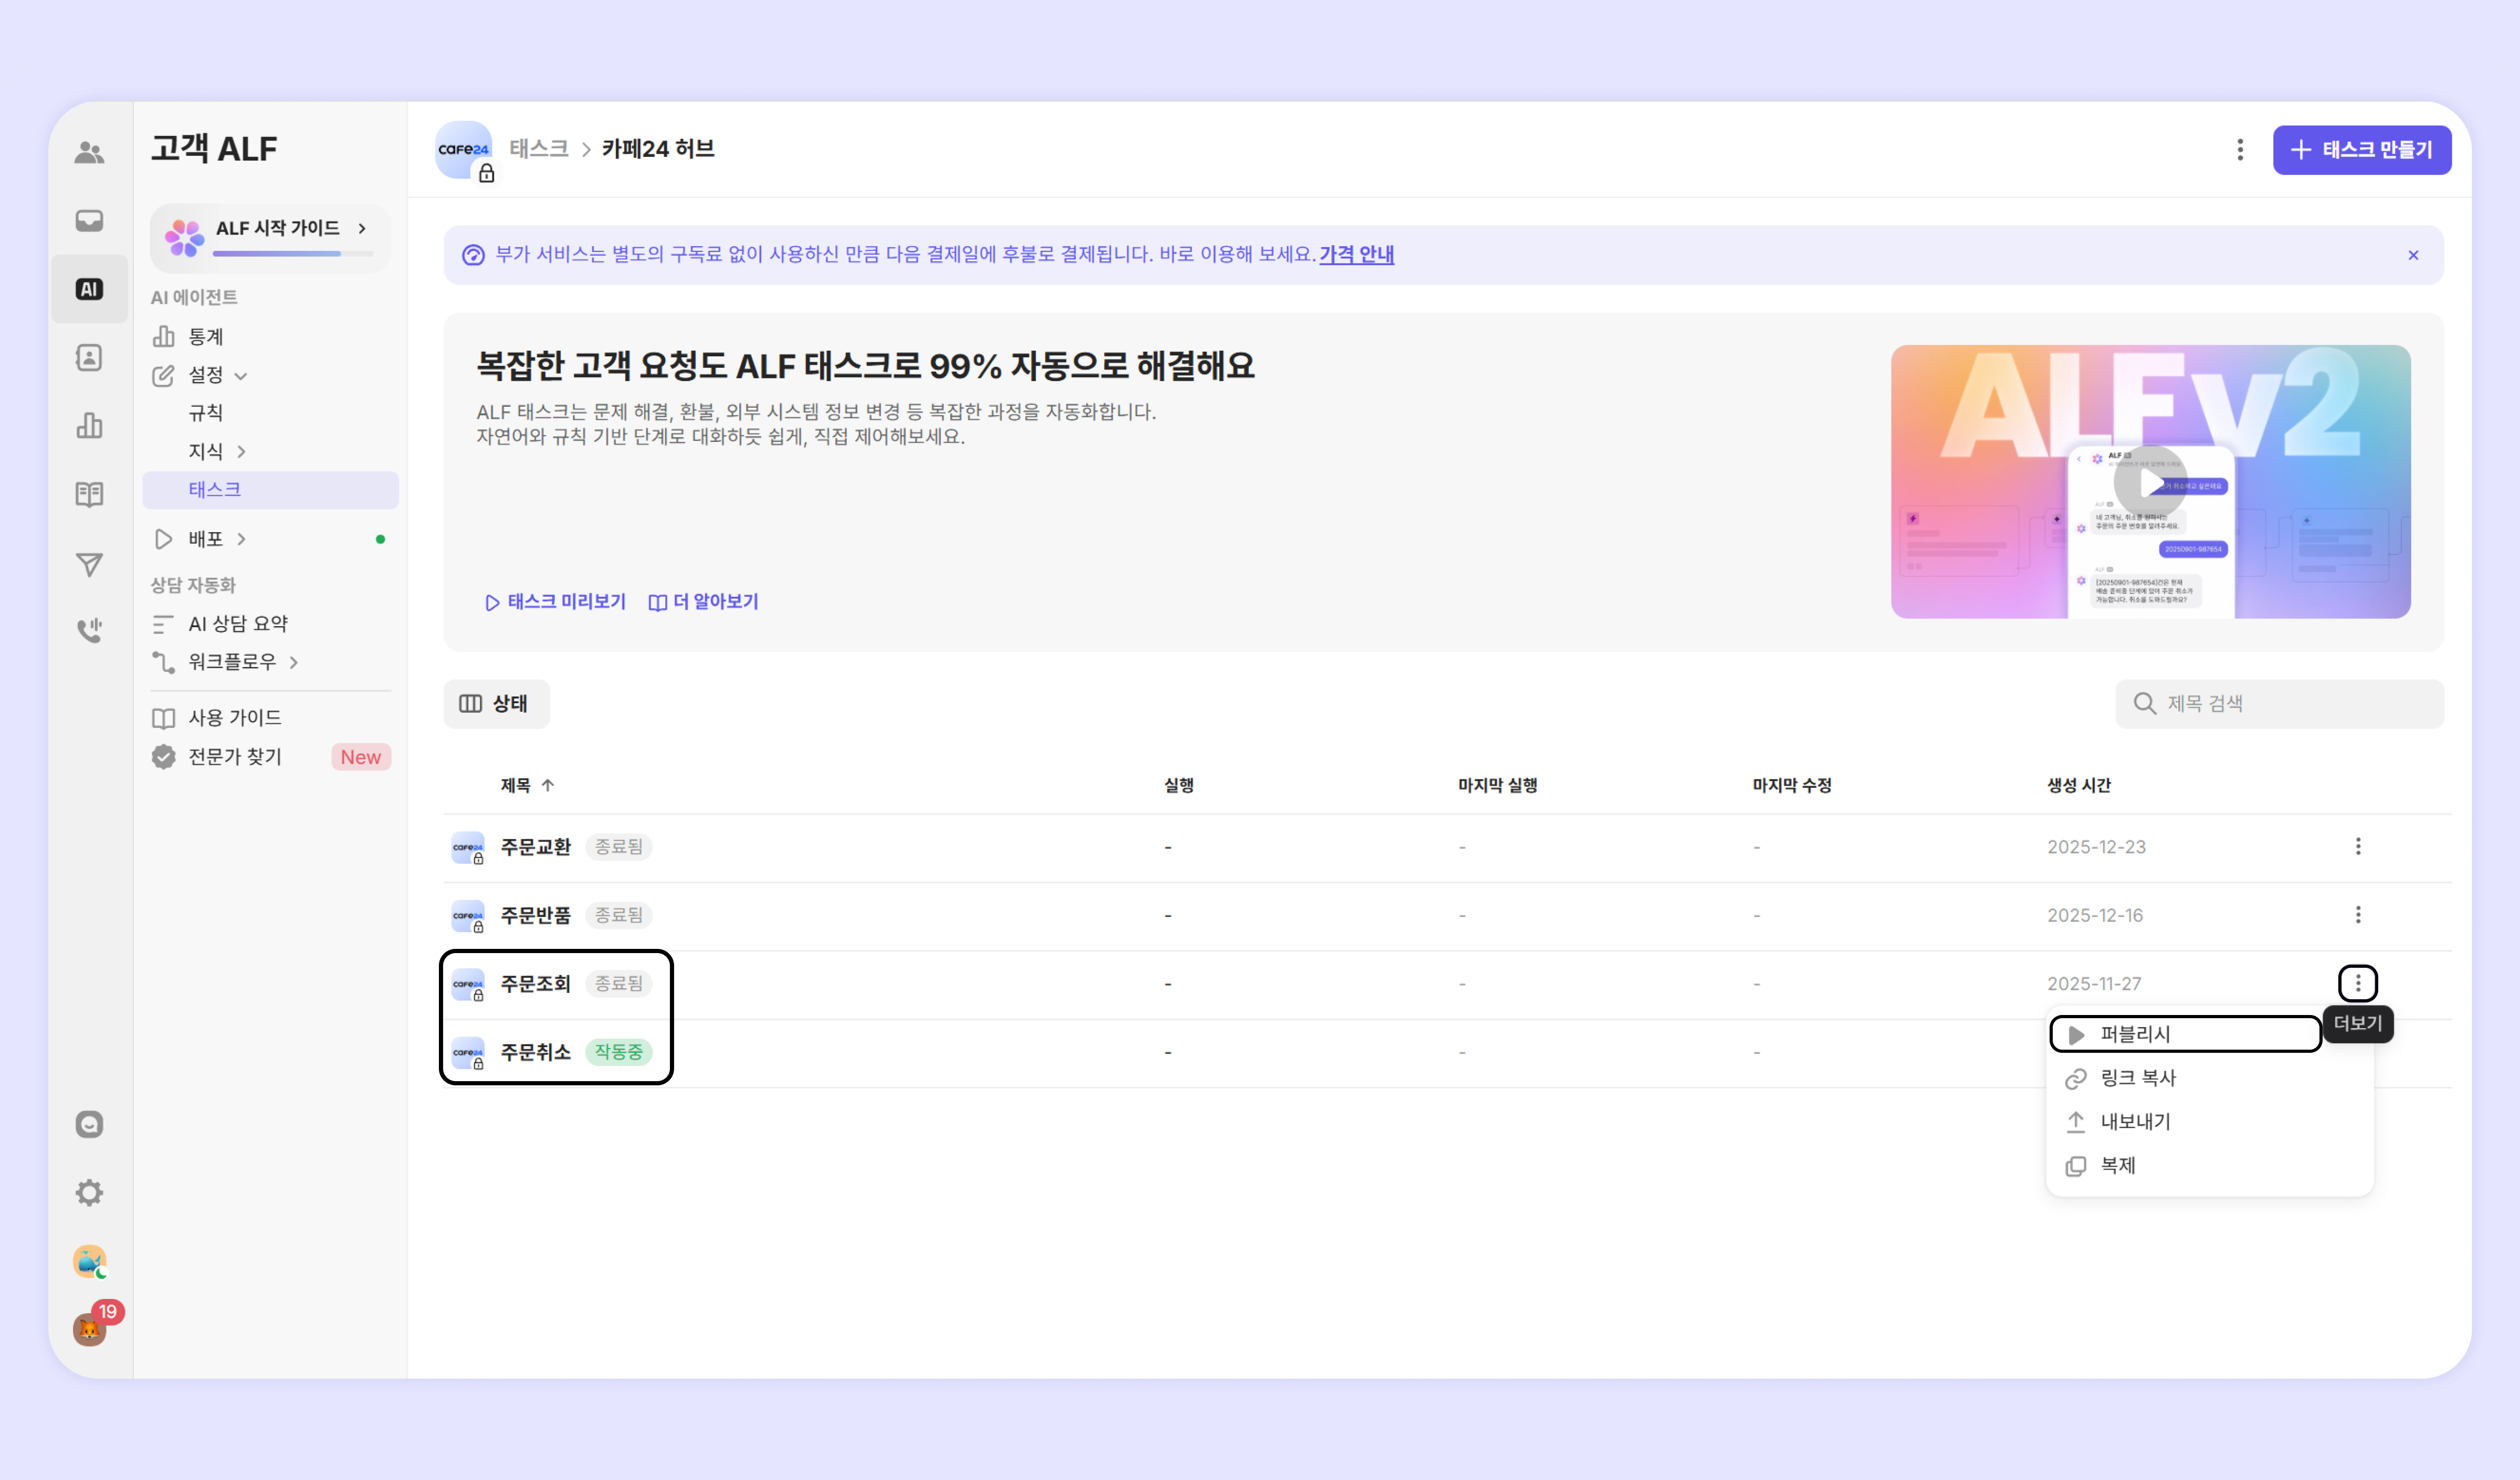The height and width of the screenshot is (1480, 2520).
Task: Choose 링크 복사 in context menu
Action: [2137, 1078]
